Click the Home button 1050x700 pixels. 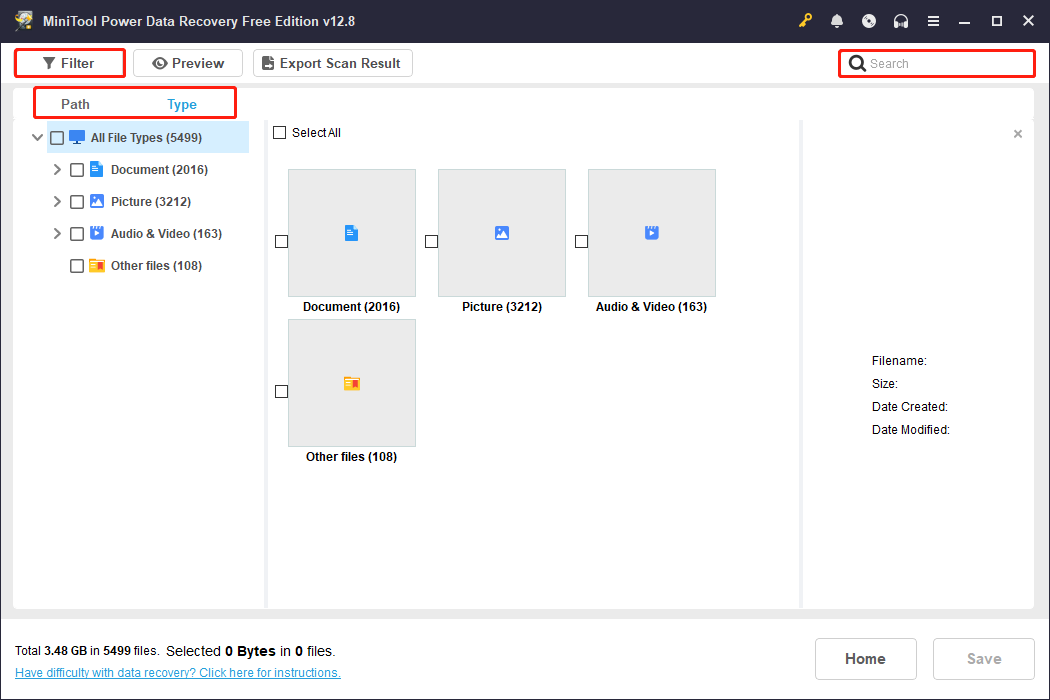click(865, 658)
